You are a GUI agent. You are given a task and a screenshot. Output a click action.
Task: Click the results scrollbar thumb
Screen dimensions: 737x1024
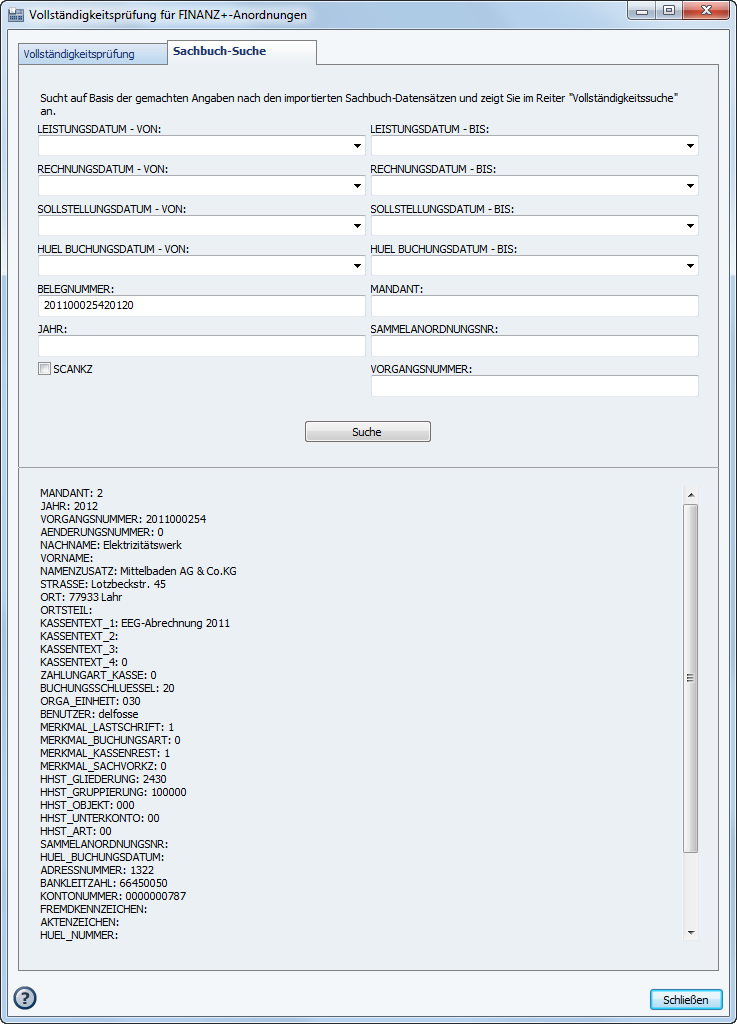click(690, 677)
